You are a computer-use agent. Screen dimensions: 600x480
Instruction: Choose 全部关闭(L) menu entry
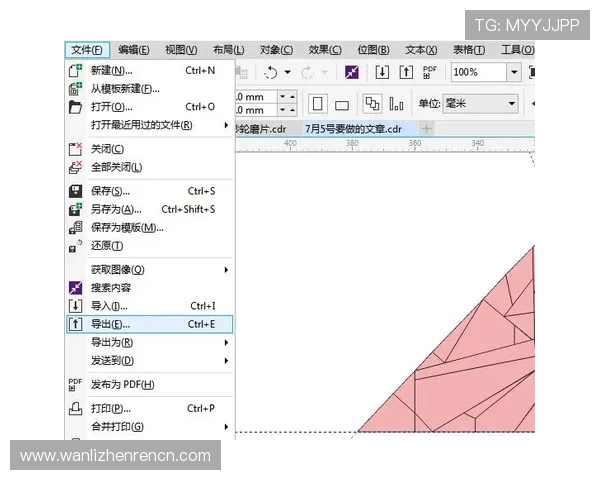(x=150, y=167)
